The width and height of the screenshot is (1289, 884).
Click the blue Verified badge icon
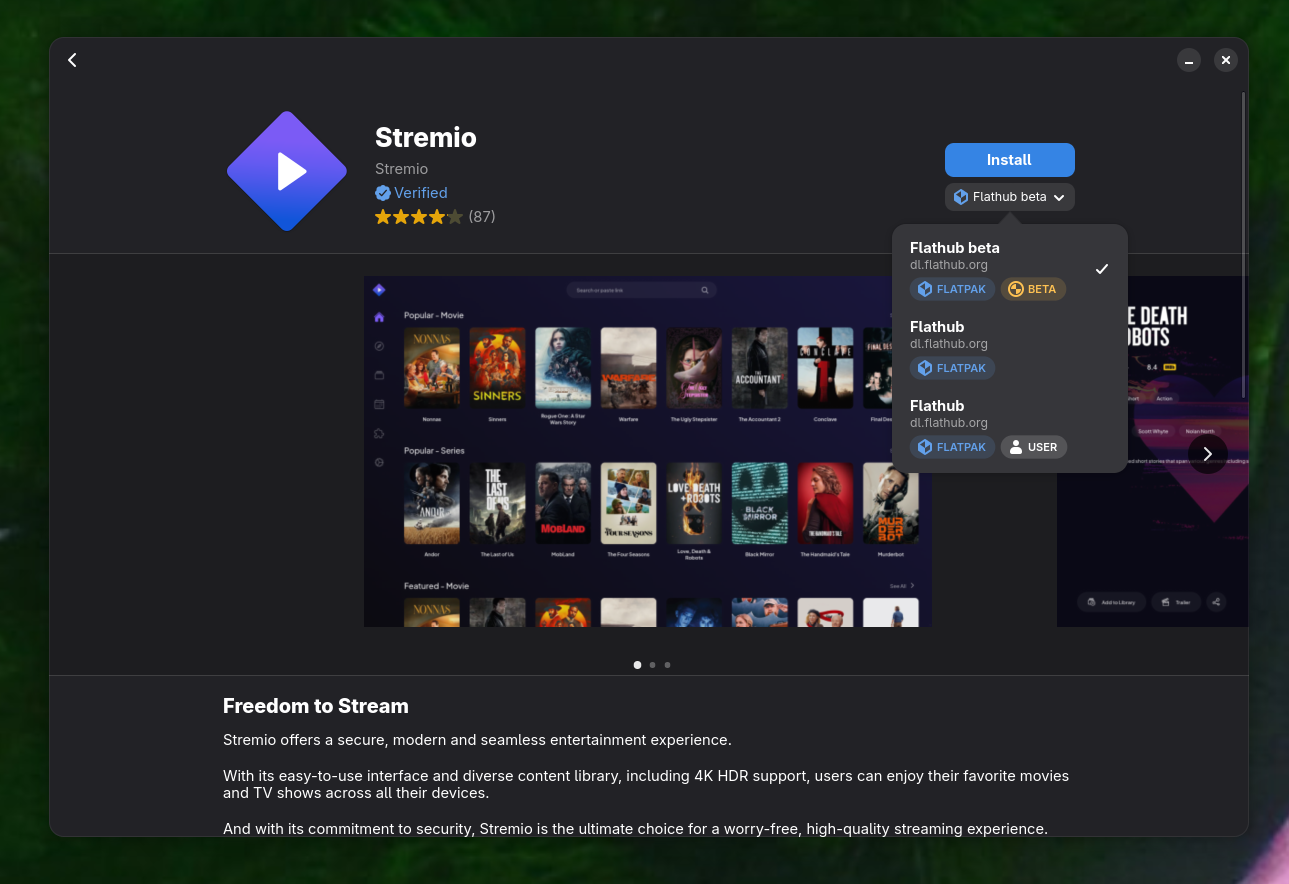point(383,193)
